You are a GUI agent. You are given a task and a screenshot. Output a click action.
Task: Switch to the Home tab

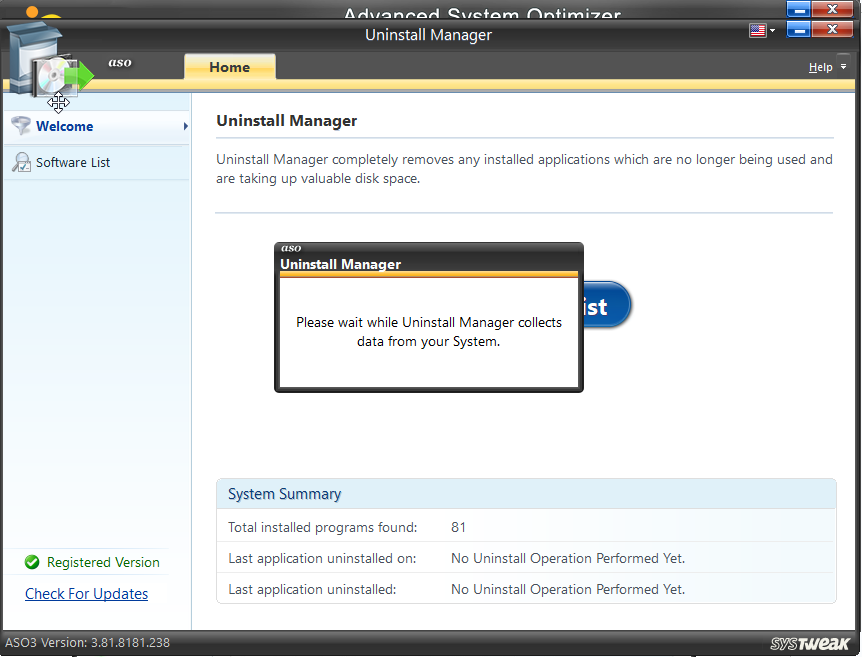pyautogui.click(x=229, y=67)
